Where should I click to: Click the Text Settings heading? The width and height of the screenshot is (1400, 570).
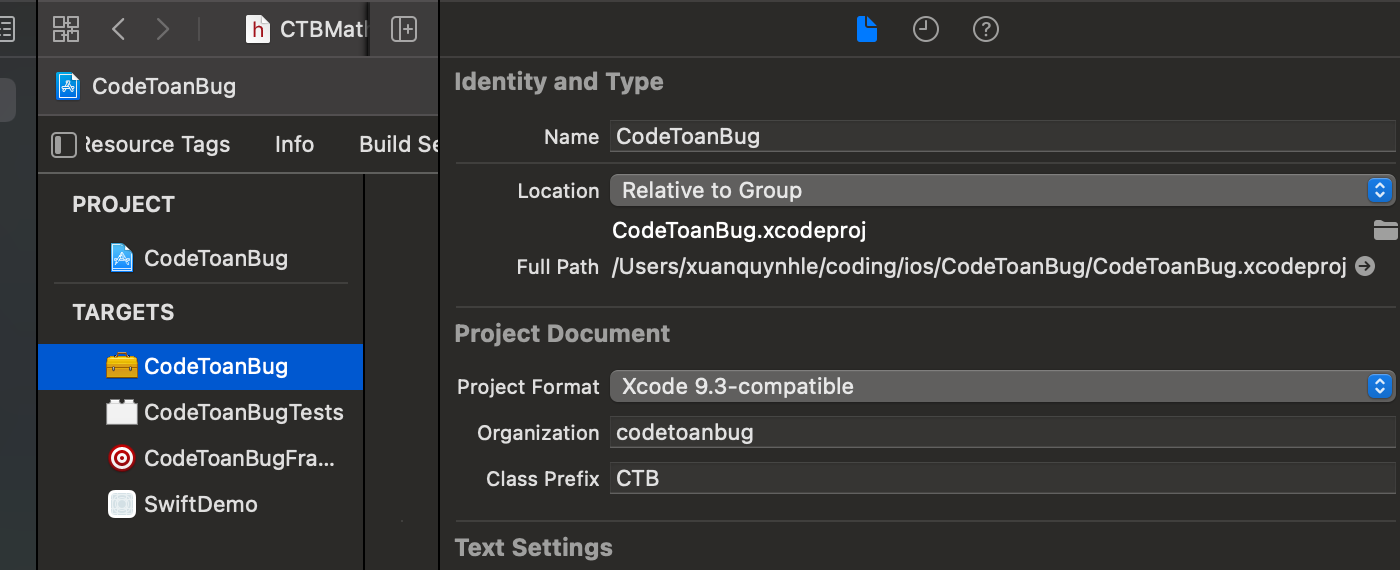[x=534, y=548]
